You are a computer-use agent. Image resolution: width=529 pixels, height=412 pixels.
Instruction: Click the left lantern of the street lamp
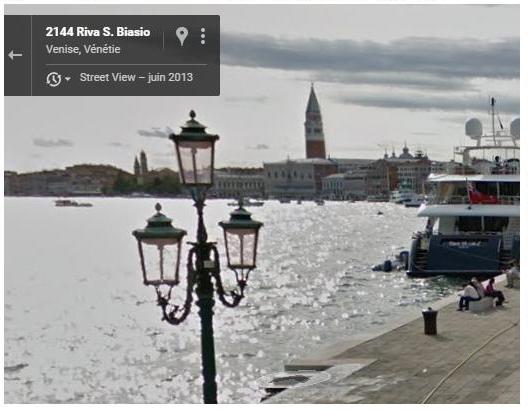(159, 246)
